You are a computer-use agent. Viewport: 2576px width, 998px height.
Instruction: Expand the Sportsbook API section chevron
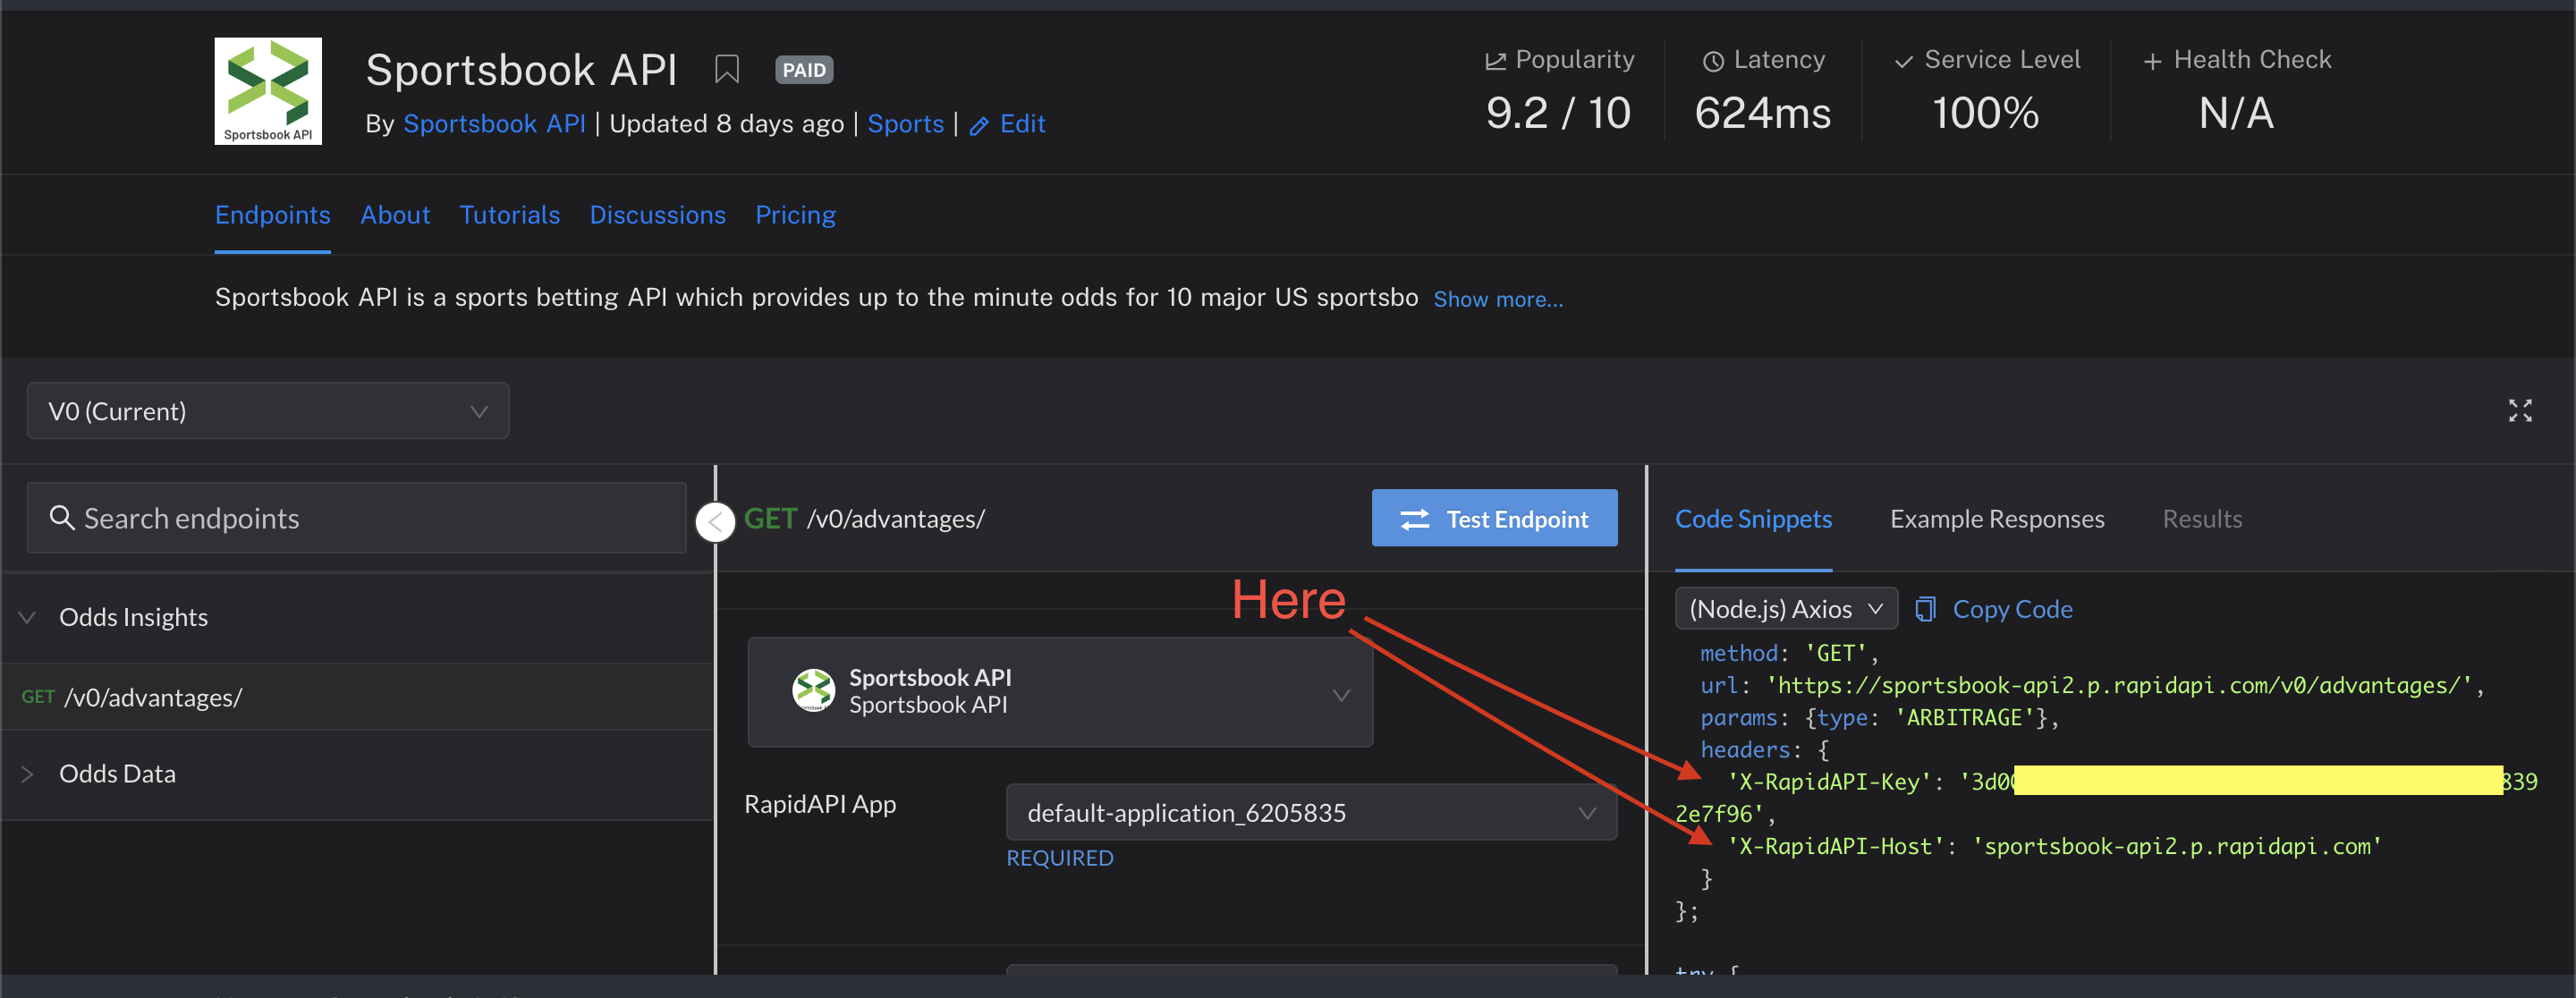(1341, 695)
